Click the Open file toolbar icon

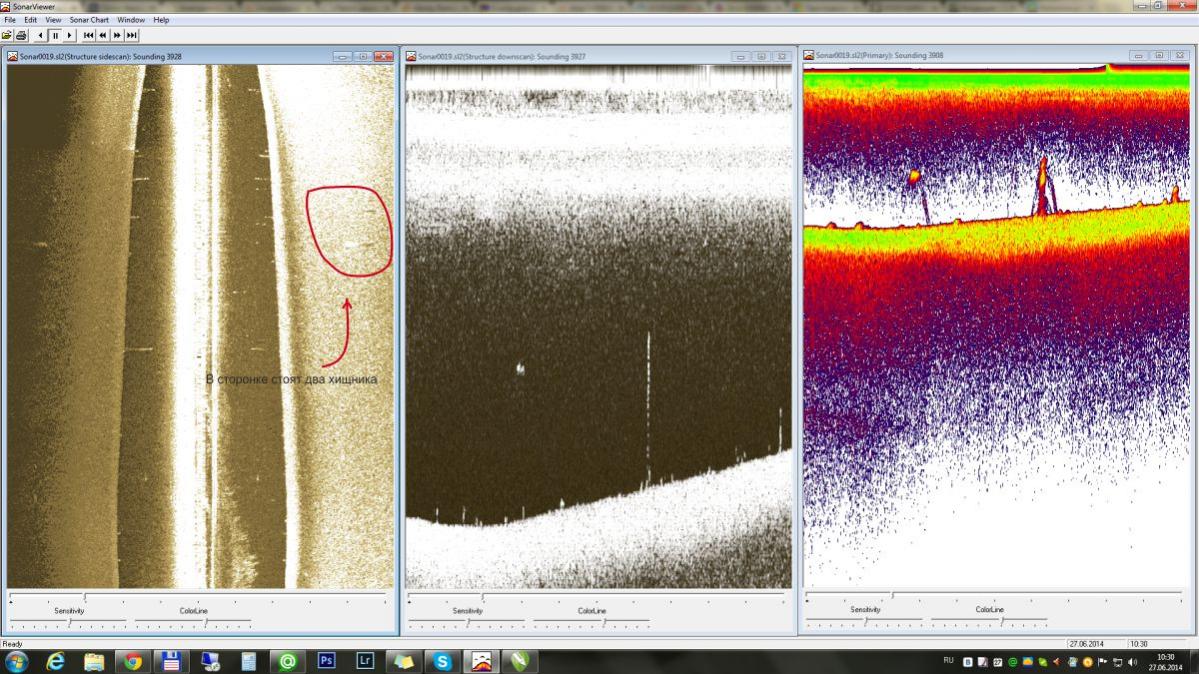click(7, 35)
